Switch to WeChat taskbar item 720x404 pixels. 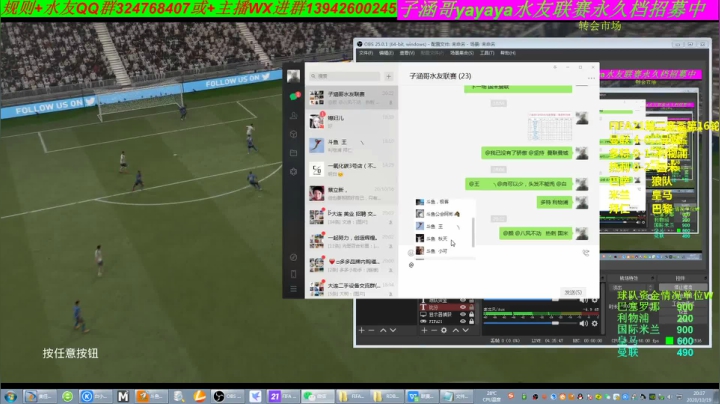pos(317,396)
